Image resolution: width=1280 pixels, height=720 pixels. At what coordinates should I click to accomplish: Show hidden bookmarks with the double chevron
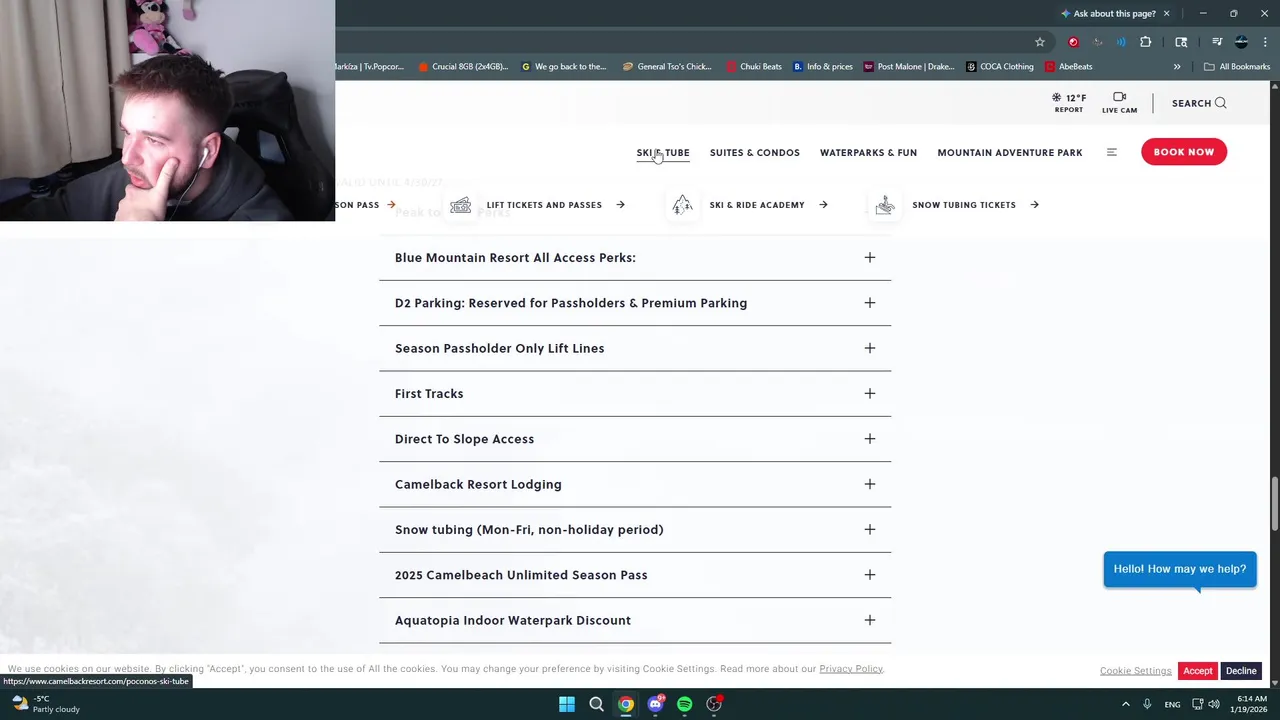[1177, 67]
